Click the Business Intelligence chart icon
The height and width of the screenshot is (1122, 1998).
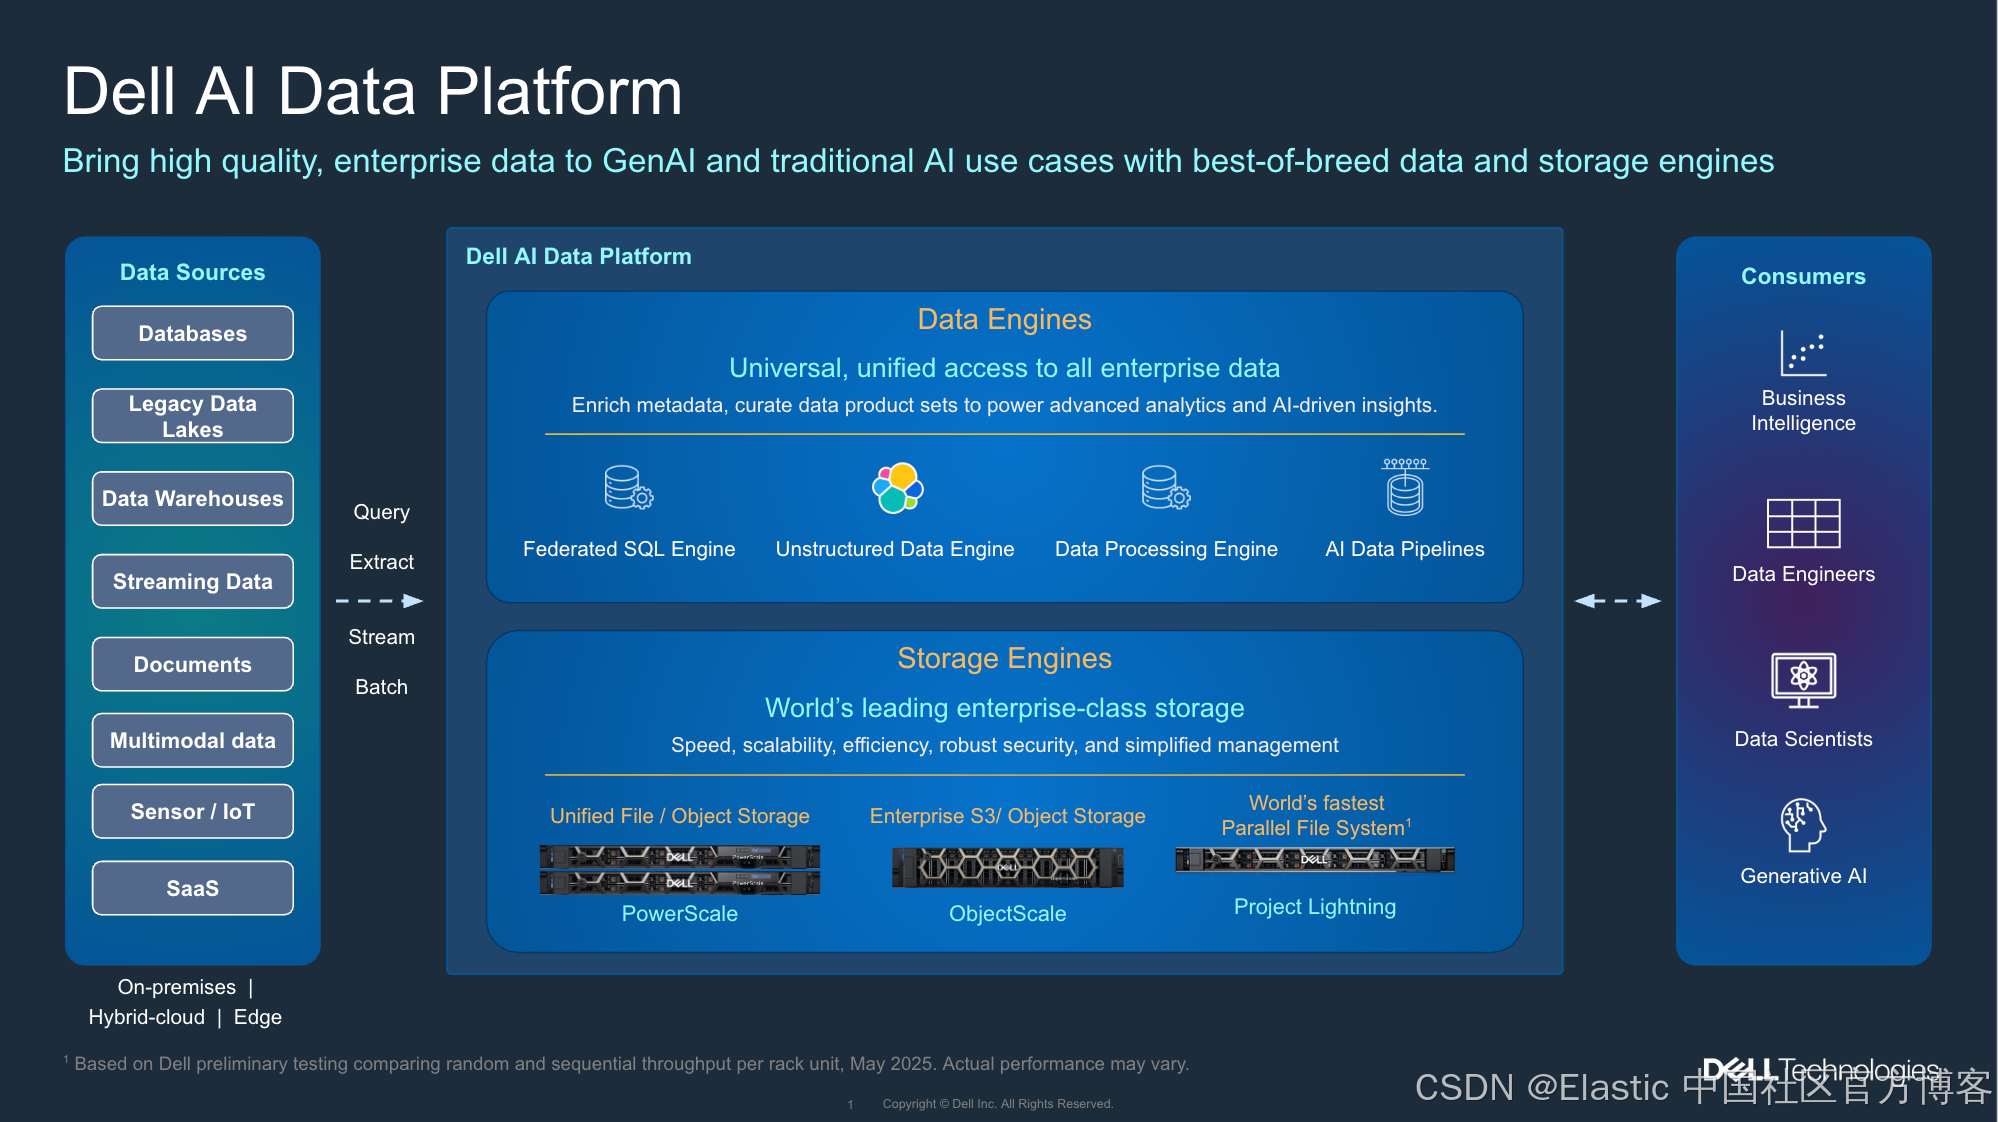tap(1803, 353)
